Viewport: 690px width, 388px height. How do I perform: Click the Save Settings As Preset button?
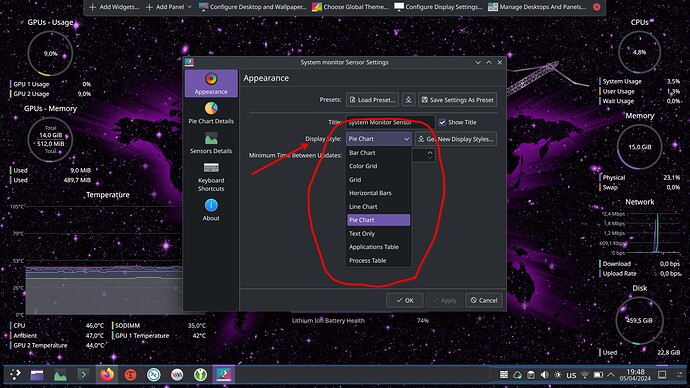click(458, 100)
